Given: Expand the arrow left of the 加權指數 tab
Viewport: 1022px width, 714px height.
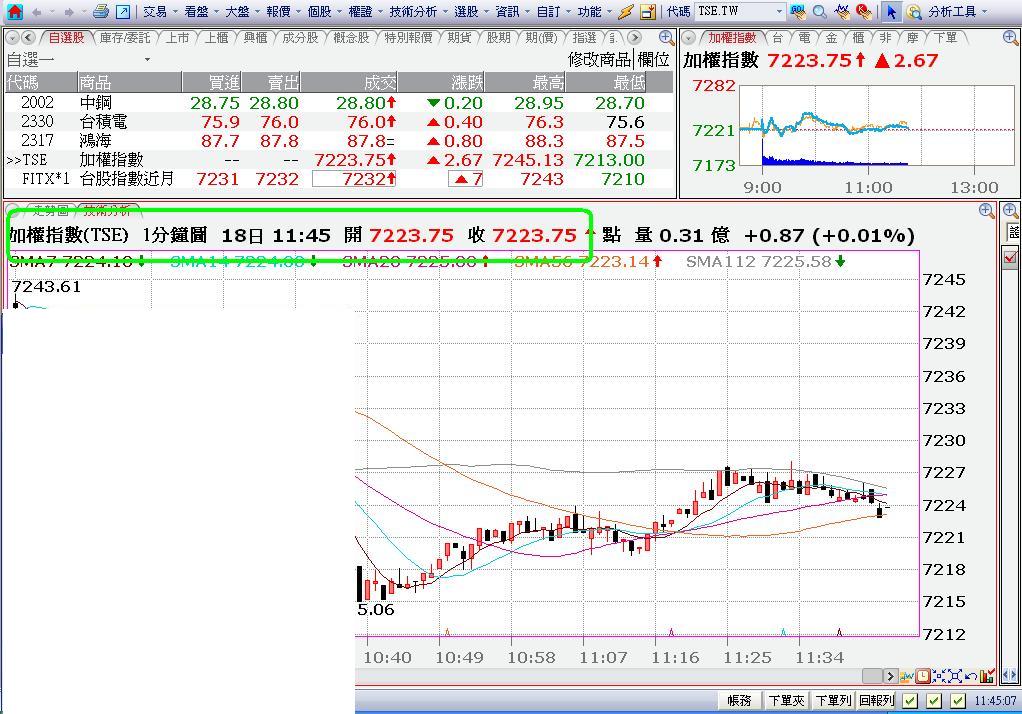Looking at the screenshot, I should 688,38.
